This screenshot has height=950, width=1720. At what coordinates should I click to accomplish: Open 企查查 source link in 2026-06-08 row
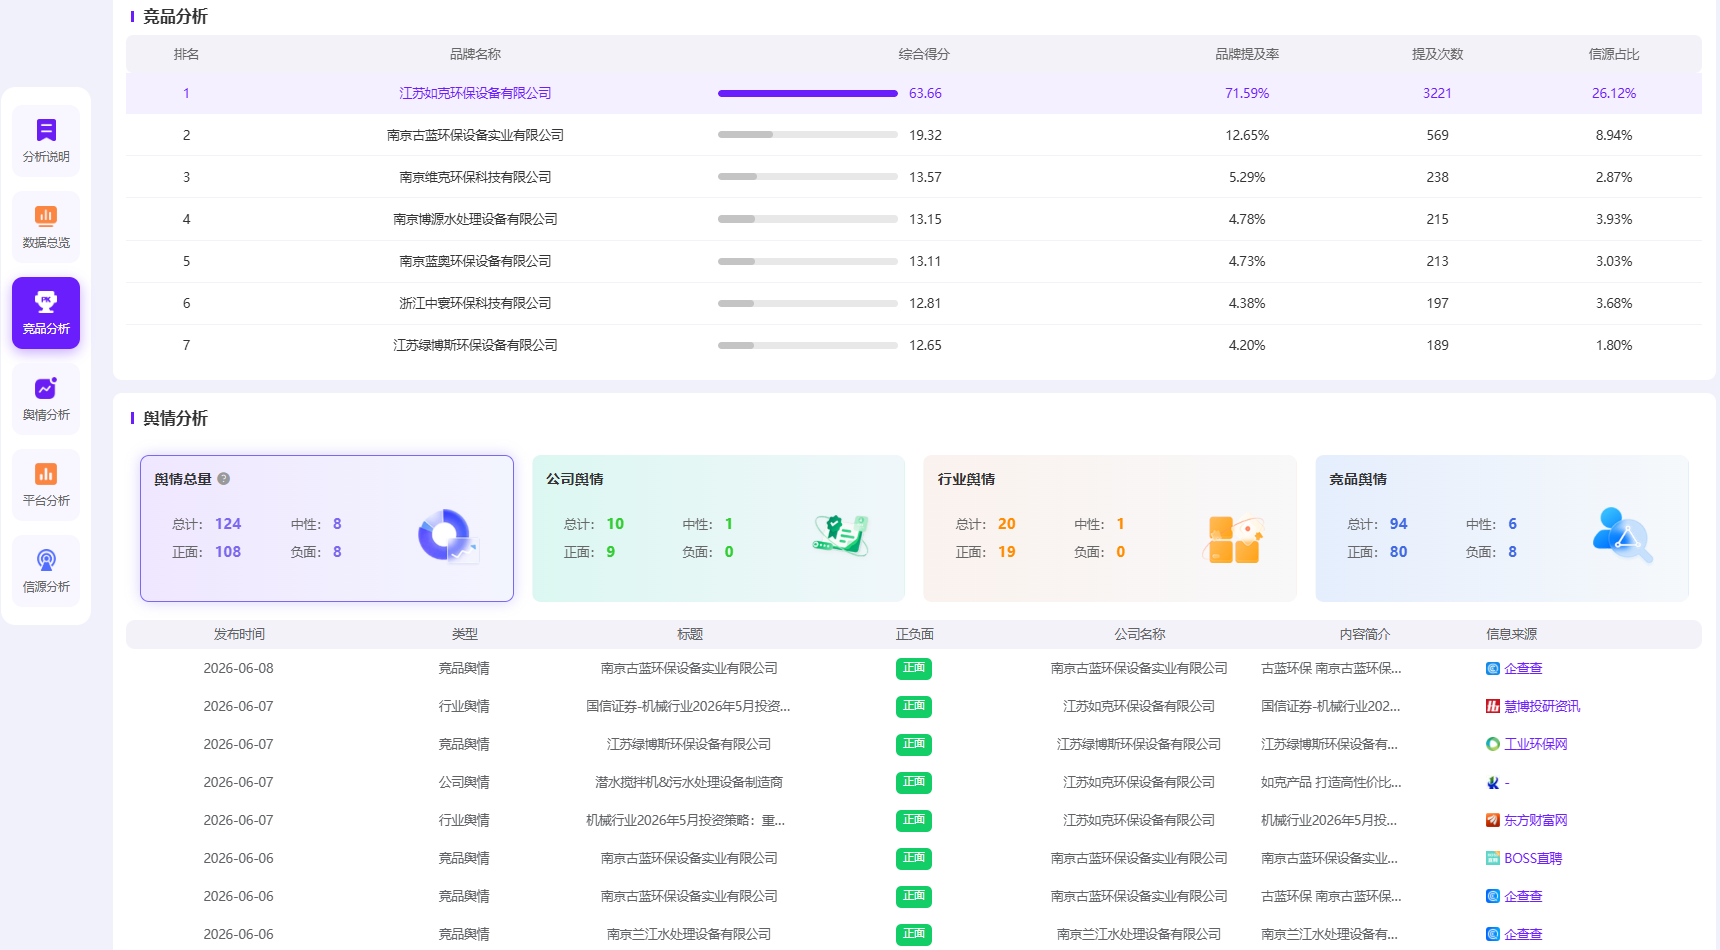pos(1523,669)
